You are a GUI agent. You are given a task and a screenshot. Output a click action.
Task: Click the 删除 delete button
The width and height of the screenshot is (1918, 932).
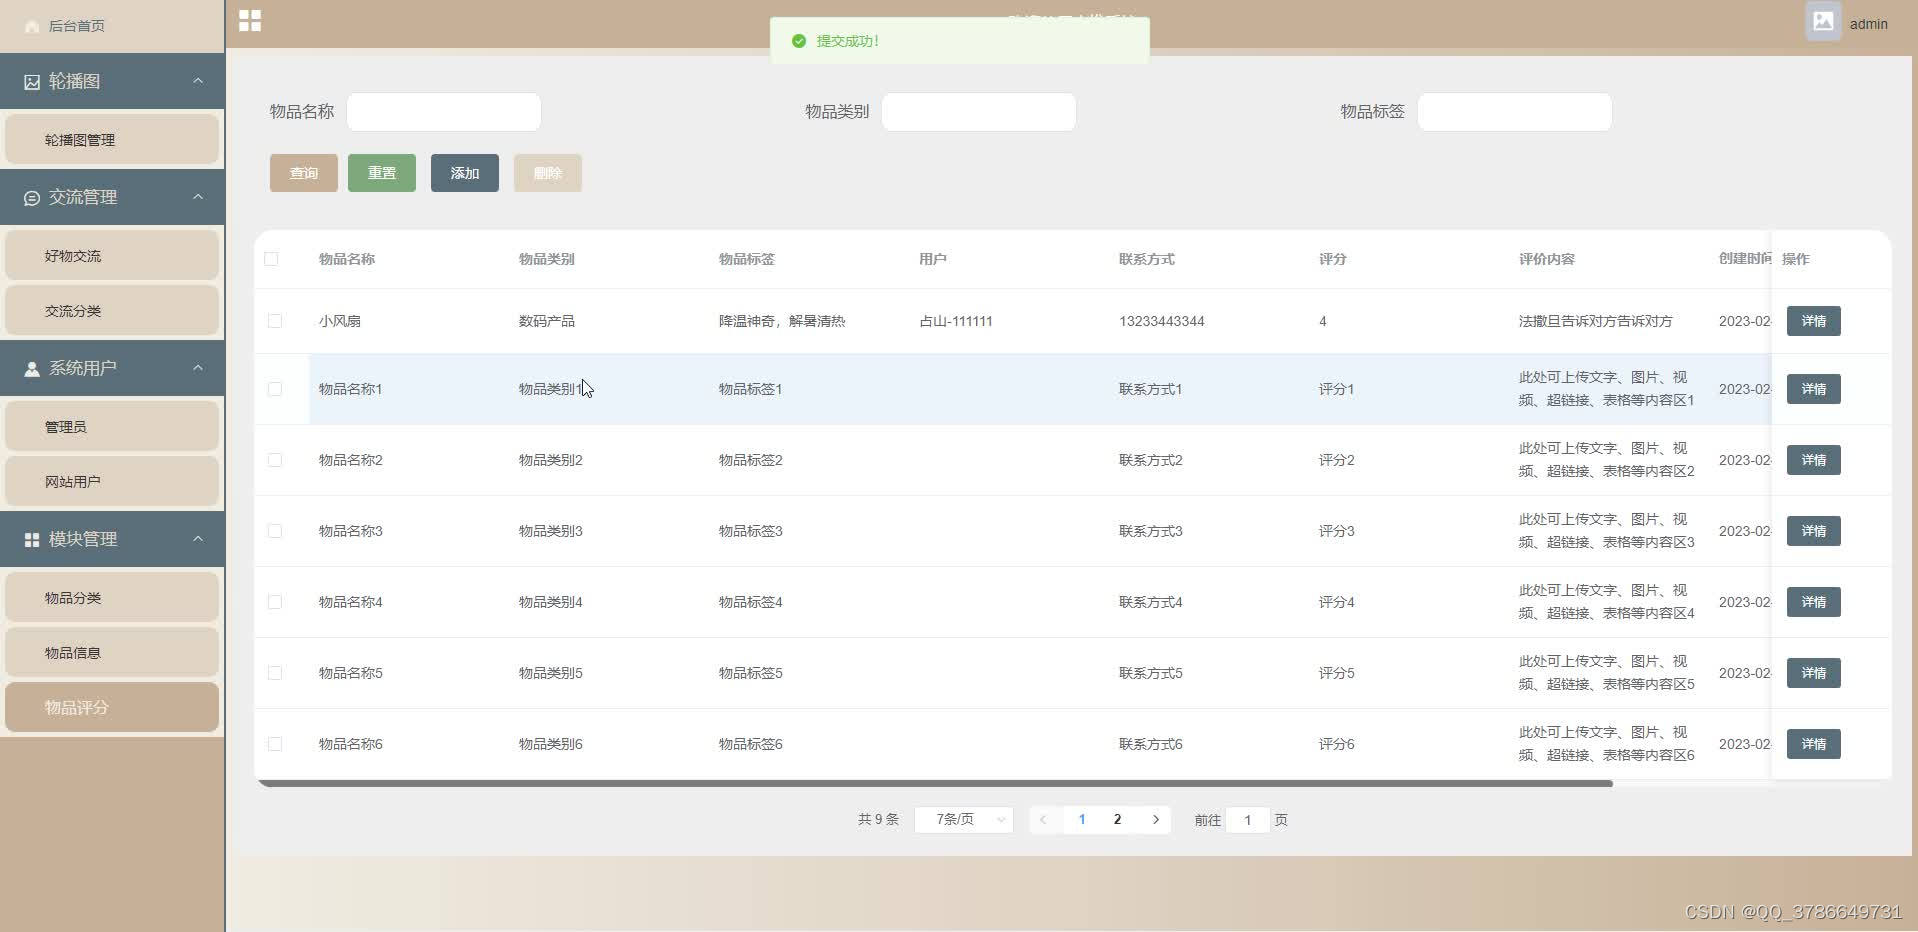[x=548, y=173]
